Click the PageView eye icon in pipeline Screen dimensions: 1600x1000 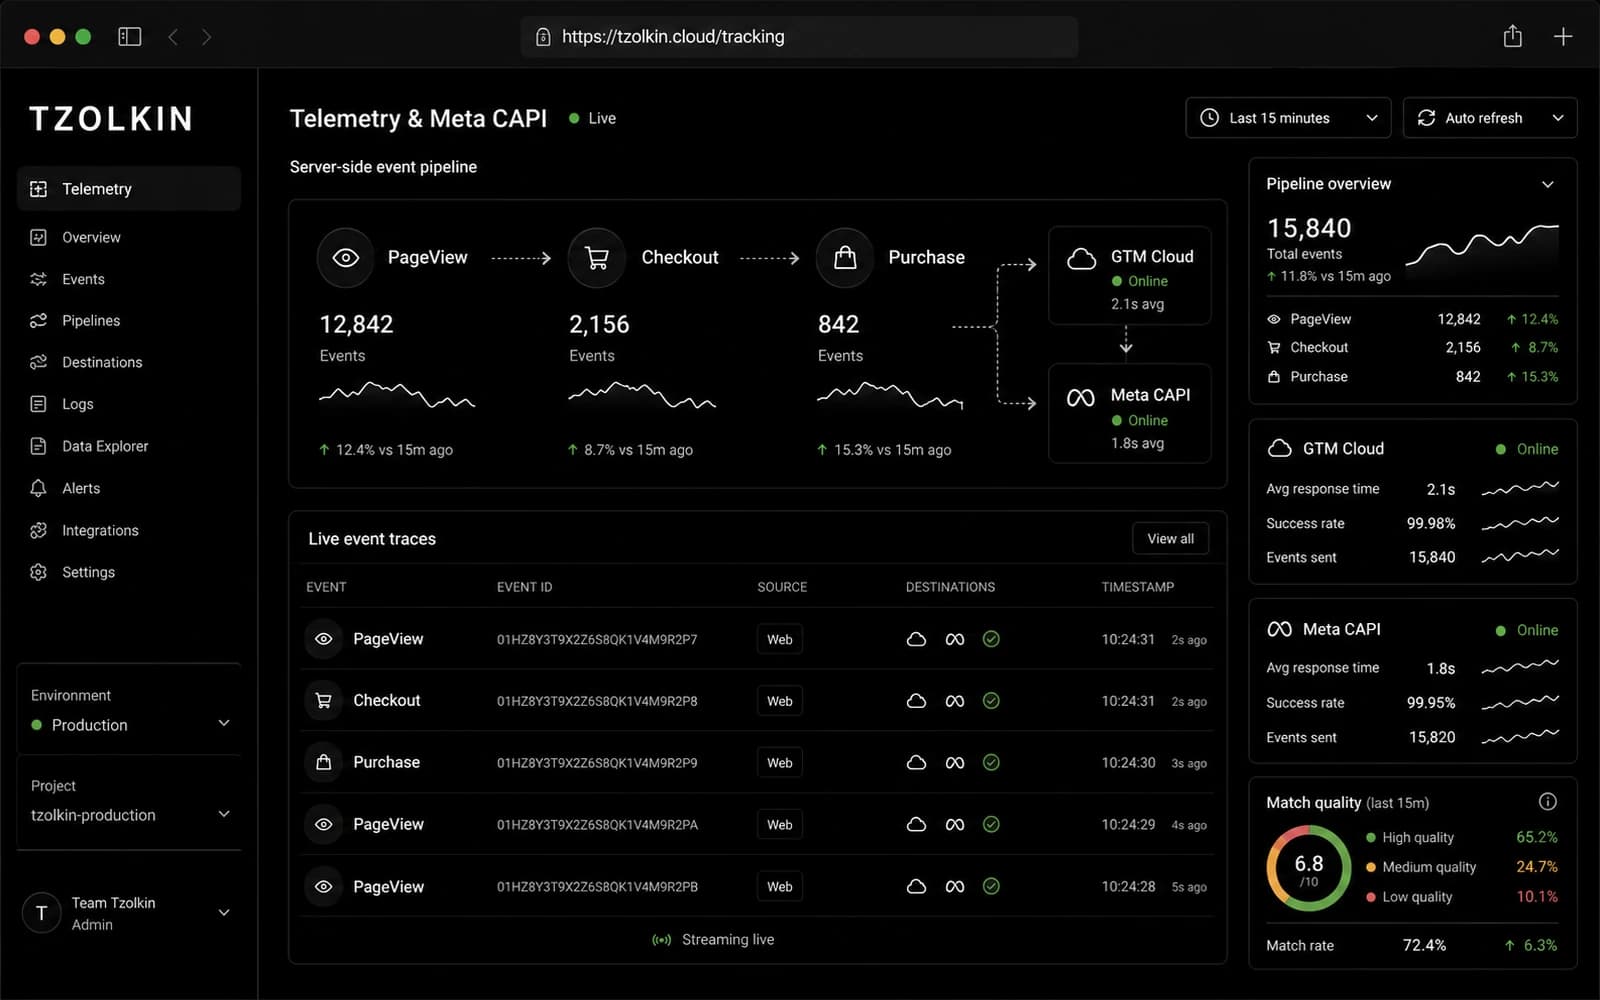[345, 258]
